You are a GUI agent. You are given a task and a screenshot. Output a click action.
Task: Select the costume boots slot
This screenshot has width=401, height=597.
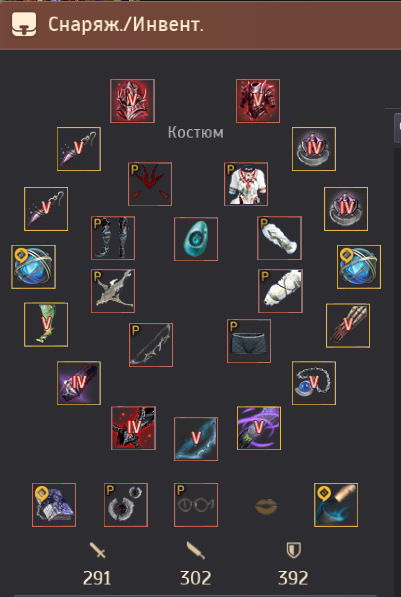[113, 238]
